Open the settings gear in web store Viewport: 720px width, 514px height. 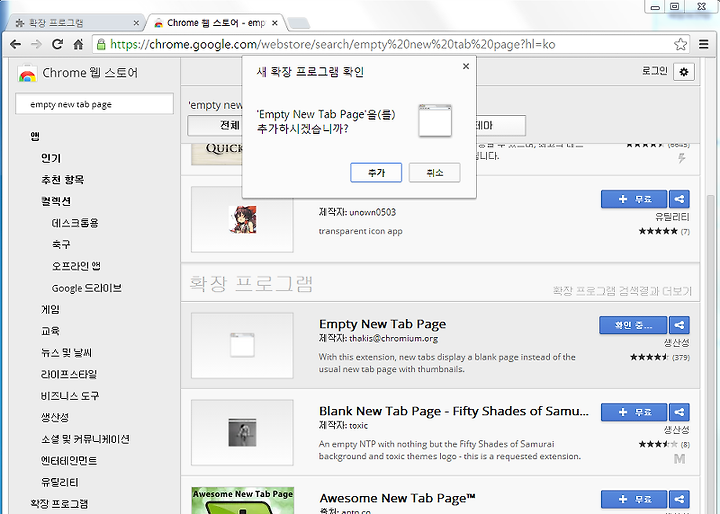(684, 72)
